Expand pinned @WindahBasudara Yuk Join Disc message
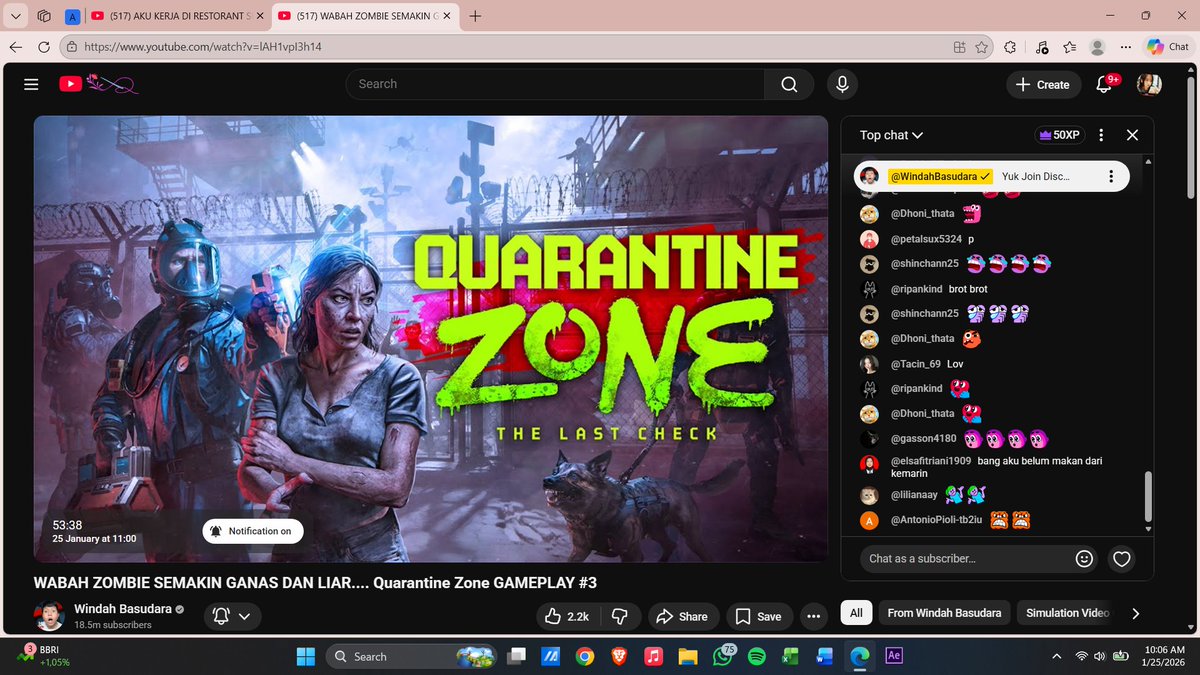 992,176
